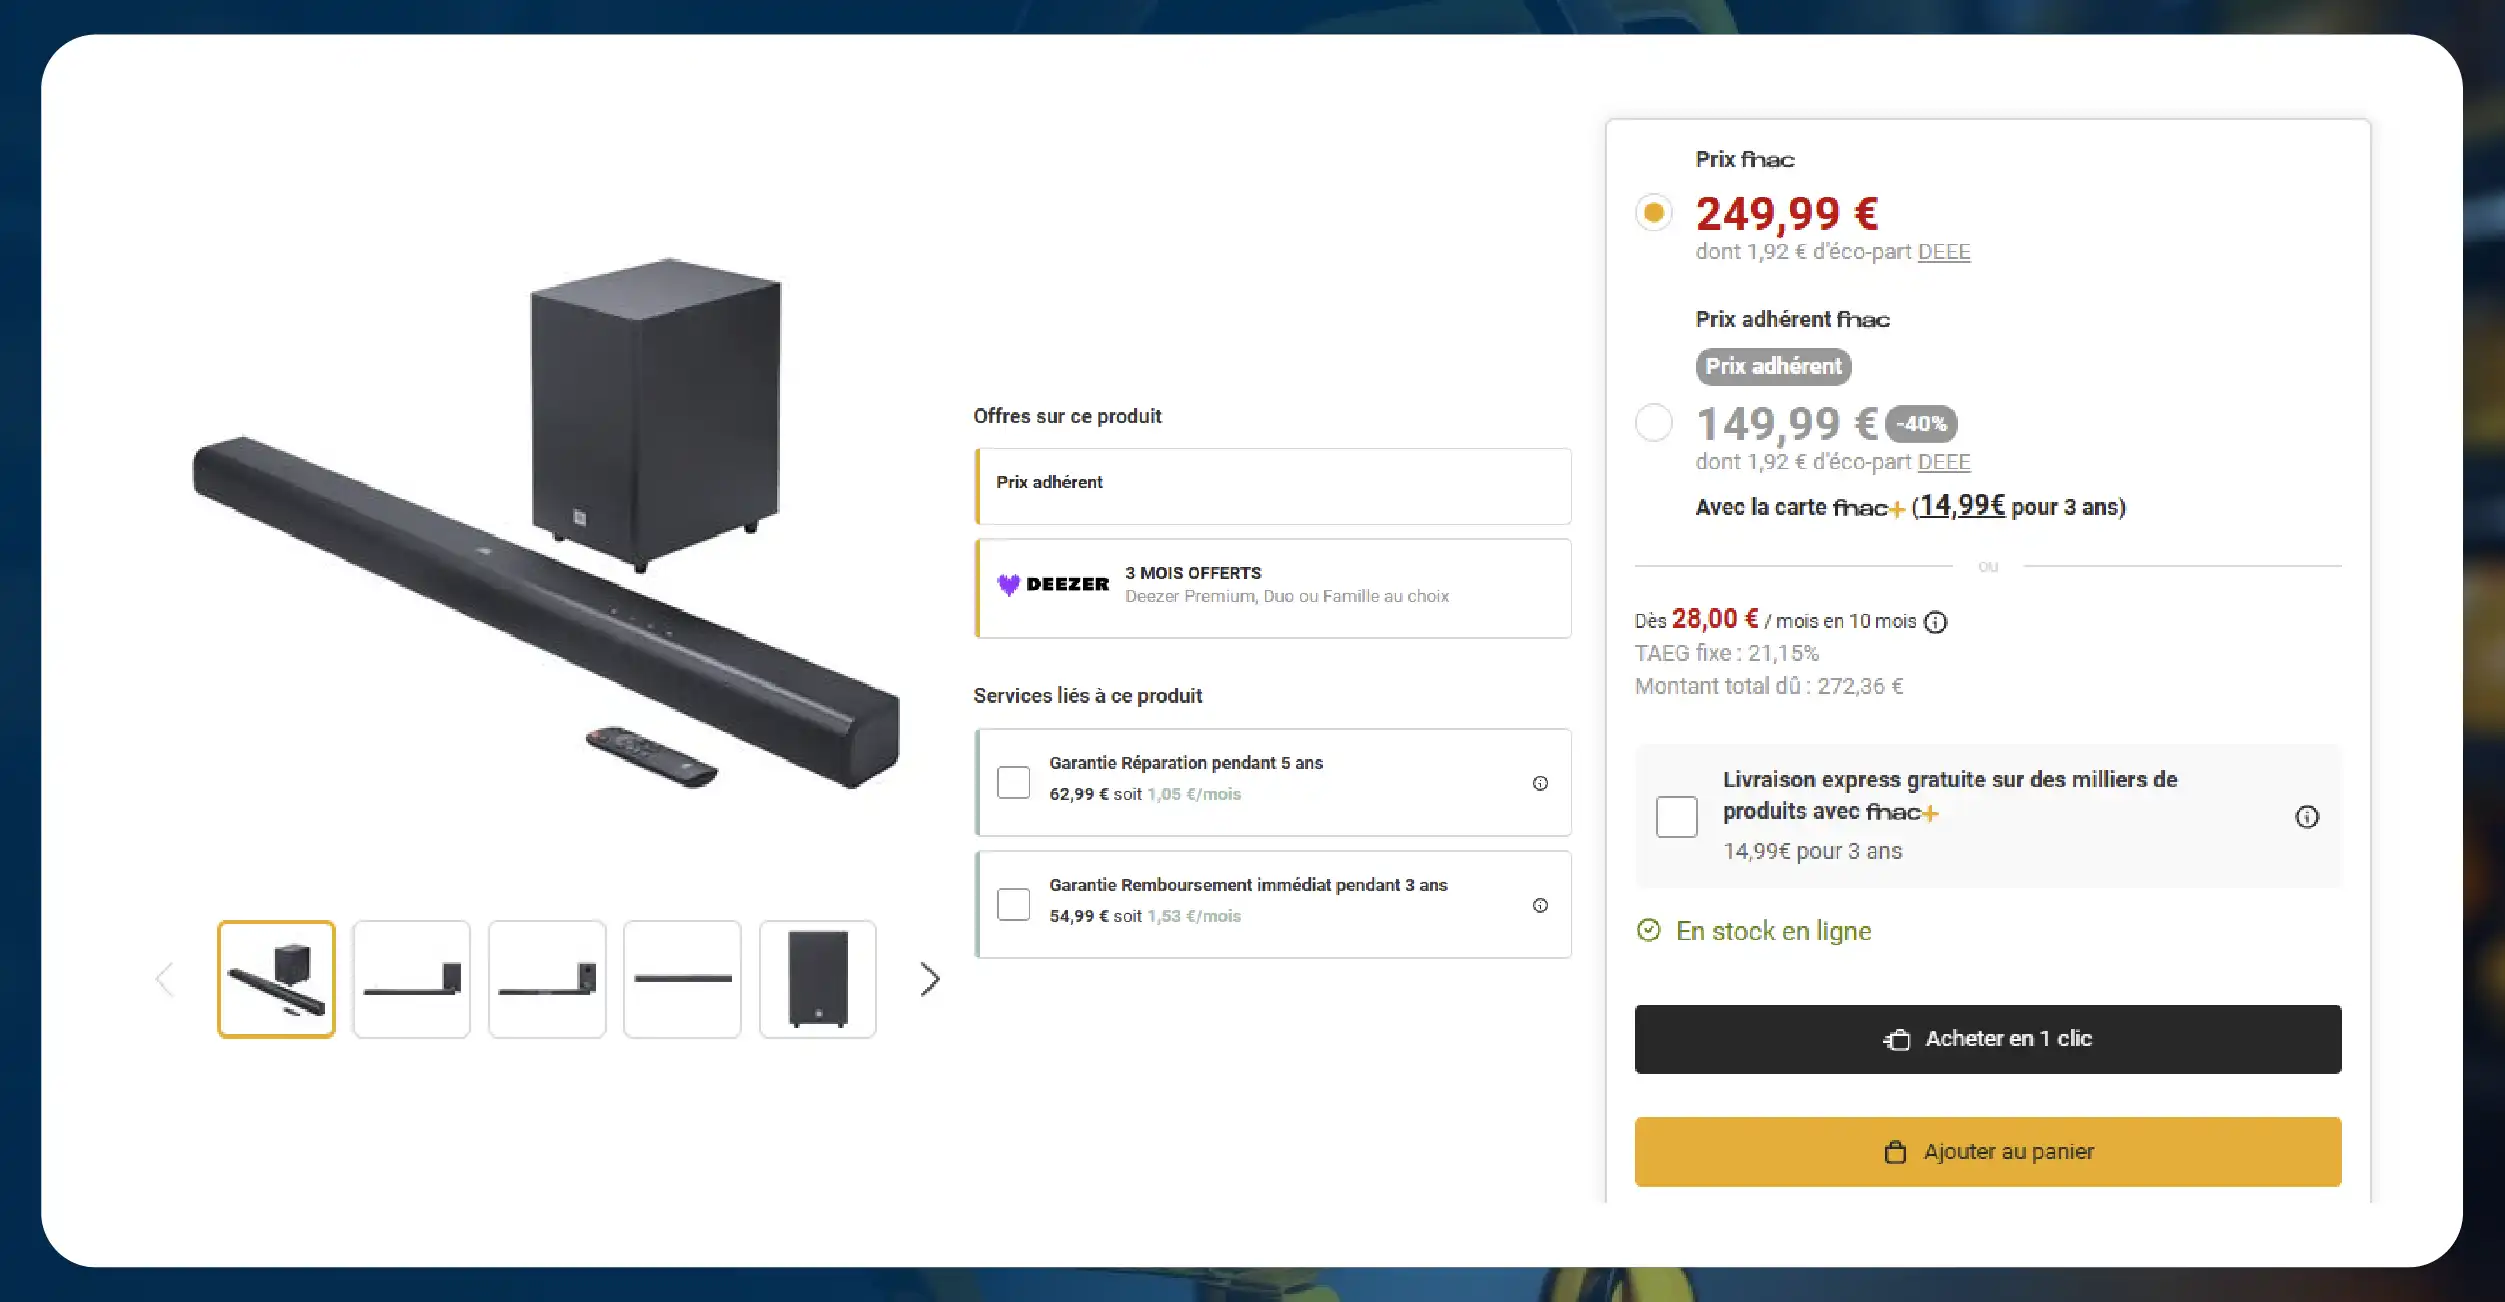2505x1302 pixels.
Task: Open the DEEE link under 249,99 €
Action: coord(1944,252)
